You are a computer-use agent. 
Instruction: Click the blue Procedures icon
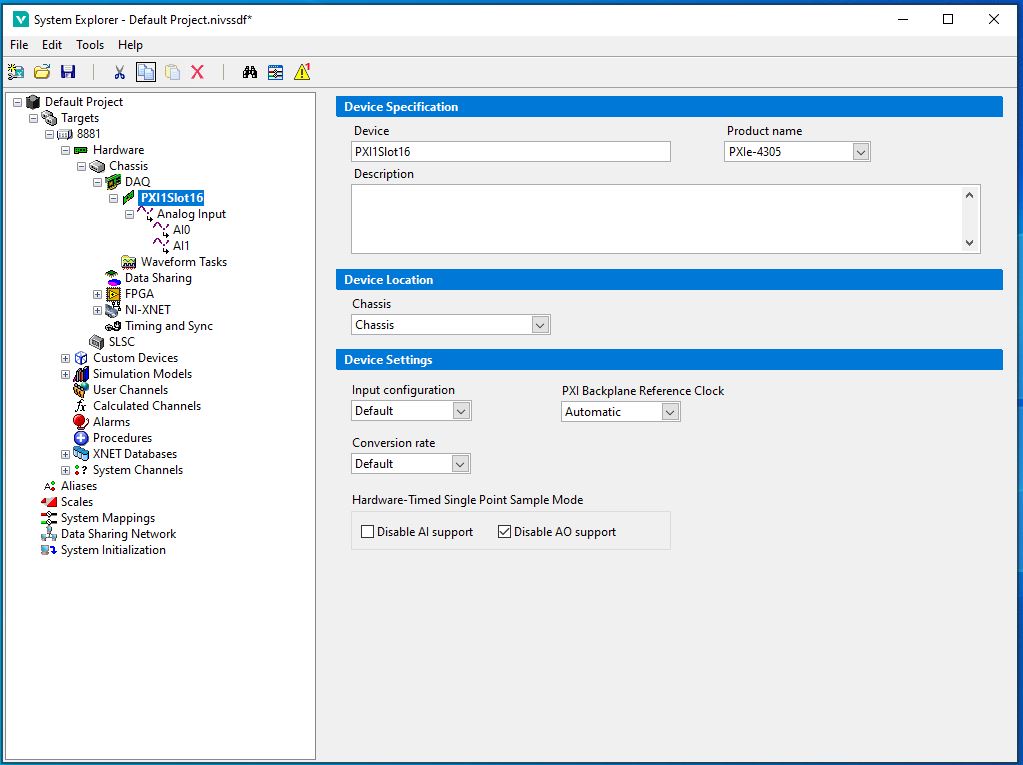pos(81,438)
